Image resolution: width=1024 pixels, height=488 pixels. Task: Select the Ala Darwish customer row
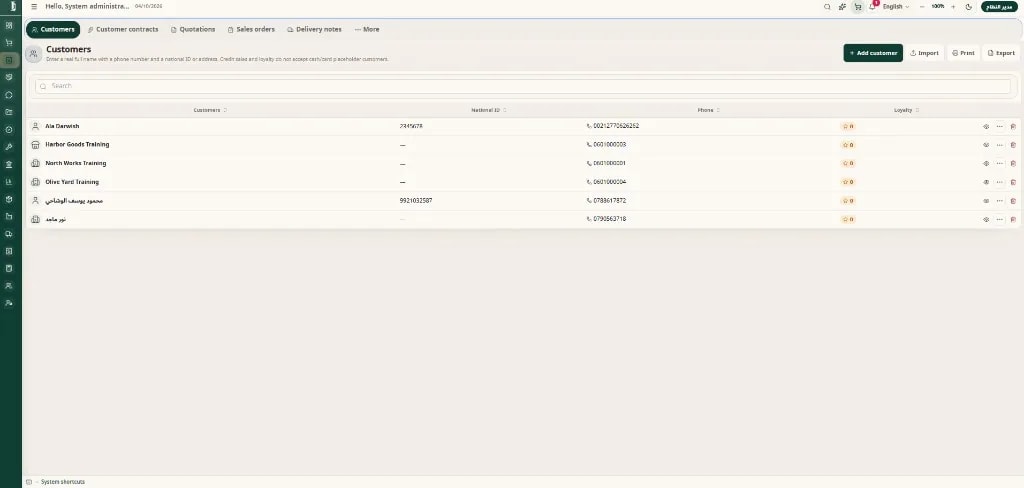(522, 127)
